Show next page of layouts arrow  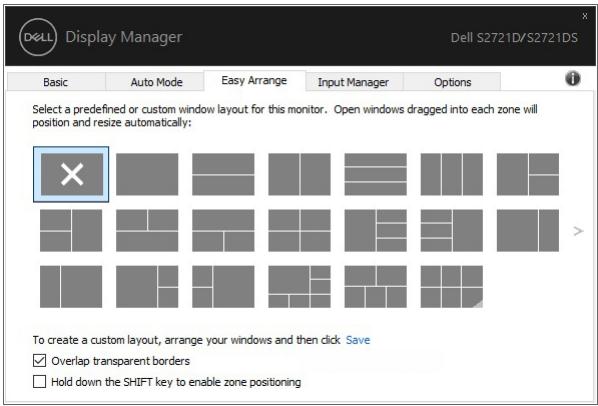(x=578, y=231)
